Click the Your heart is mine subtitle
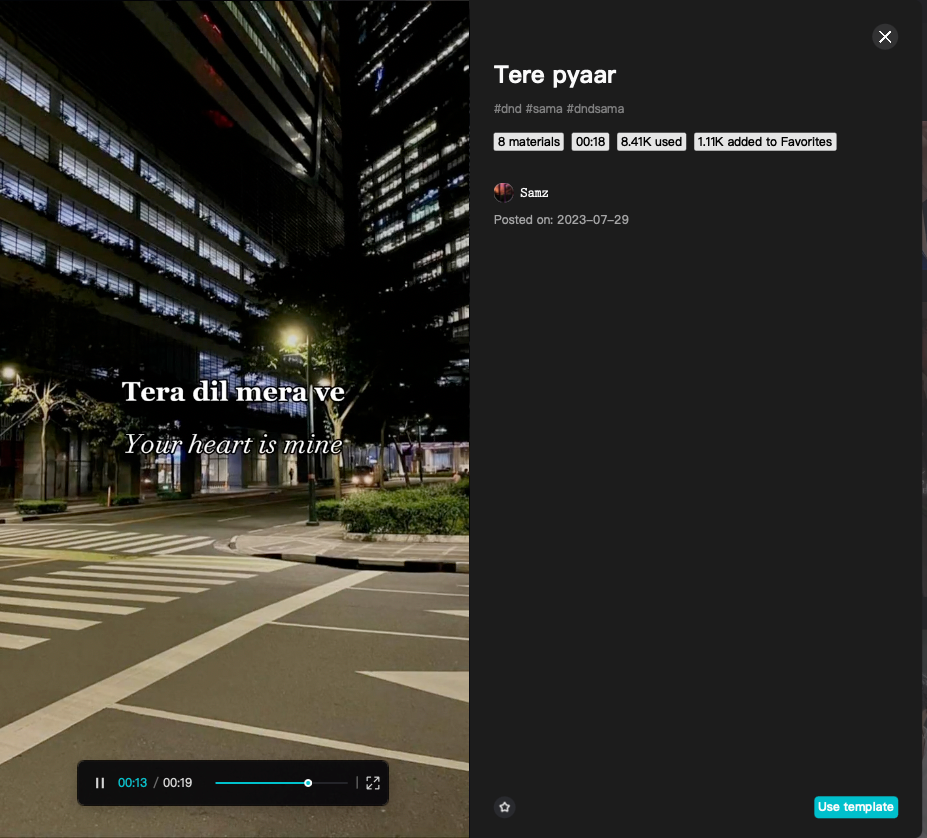Viewport: 927px width, 838px height. (233, 445)
